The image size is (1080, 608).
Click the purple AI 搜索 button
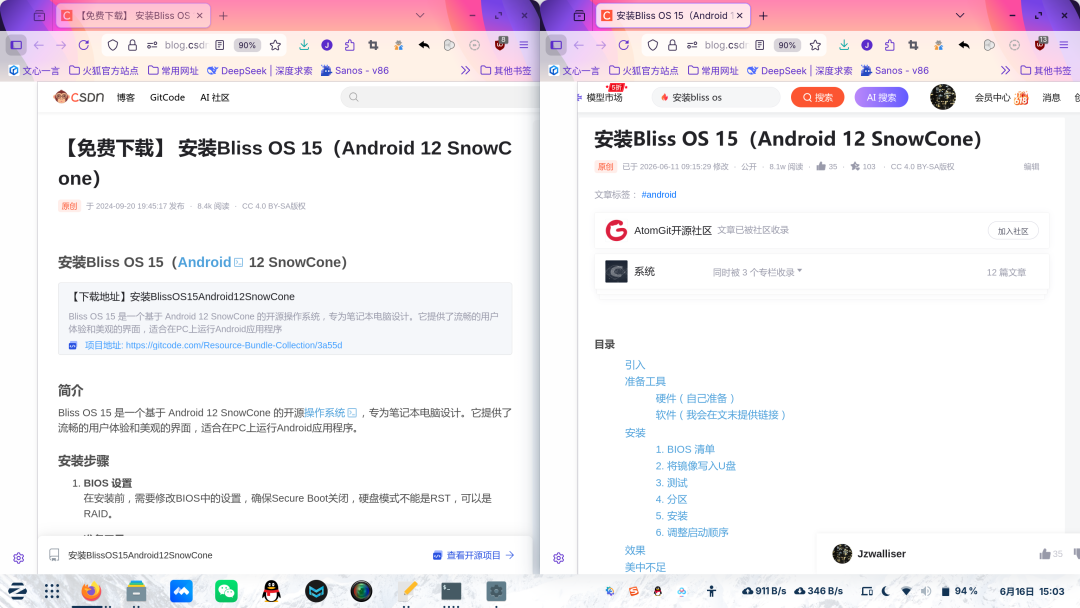(x=881, y=97)
